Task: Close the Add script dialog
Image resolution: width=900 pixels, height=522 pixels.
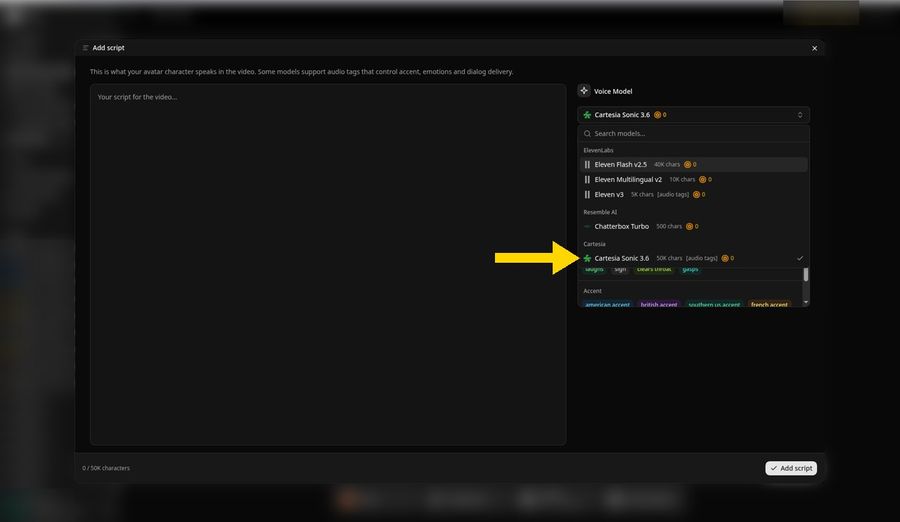Action: coord(814,48)
